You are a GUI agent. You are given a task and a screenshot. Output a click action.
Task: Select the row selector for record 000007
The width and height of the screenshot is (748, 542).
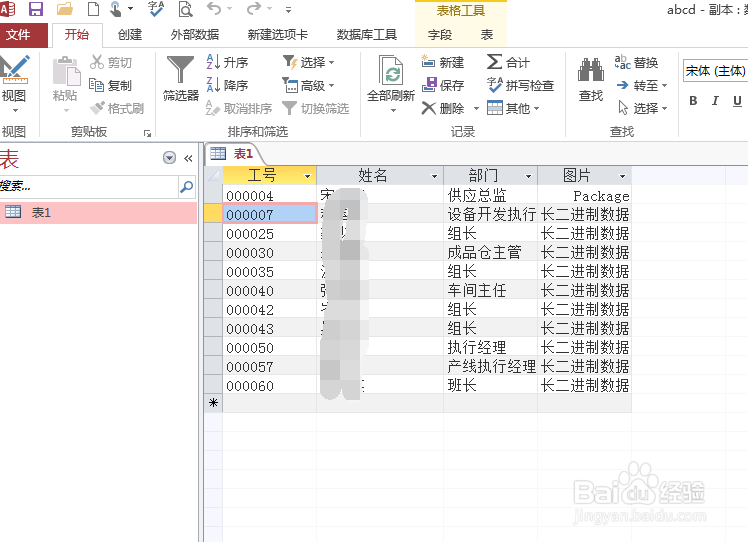tap(213, 214)
